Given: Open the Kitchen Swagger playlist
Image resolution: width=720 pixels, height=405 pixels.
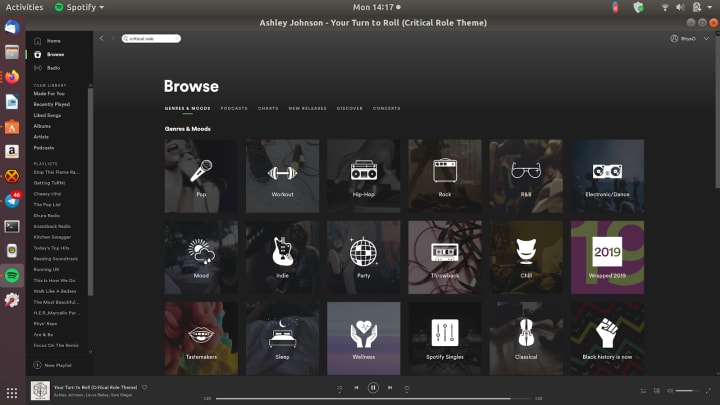Looking at the screenshot, I should pos(52,237).
